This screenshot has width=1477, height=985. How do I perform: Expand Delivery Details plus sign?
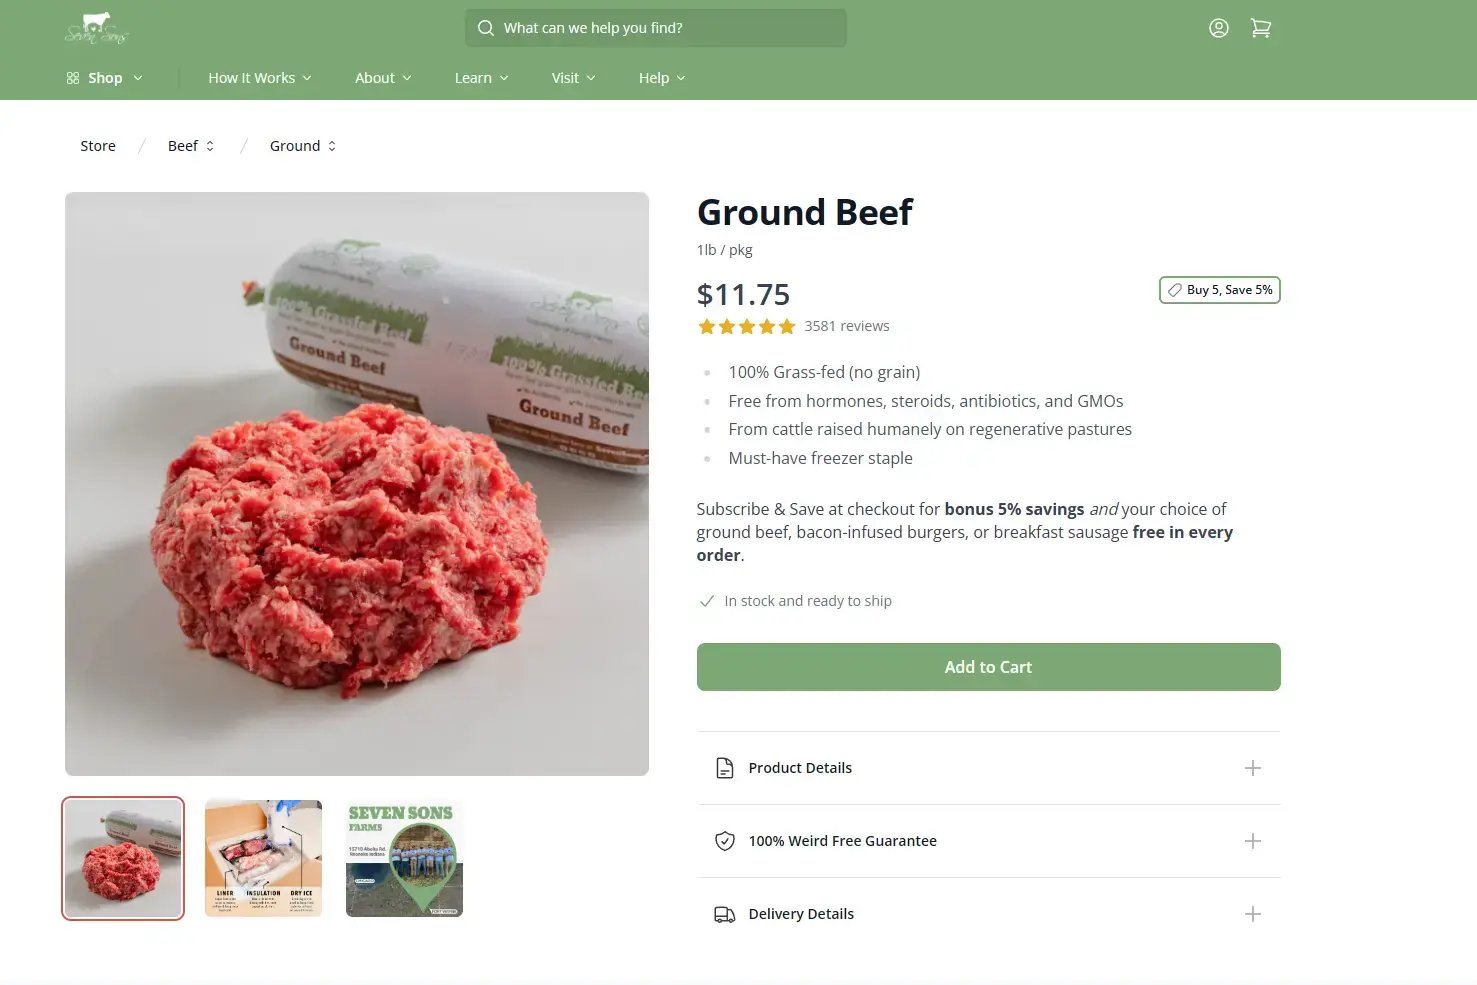1252,914
